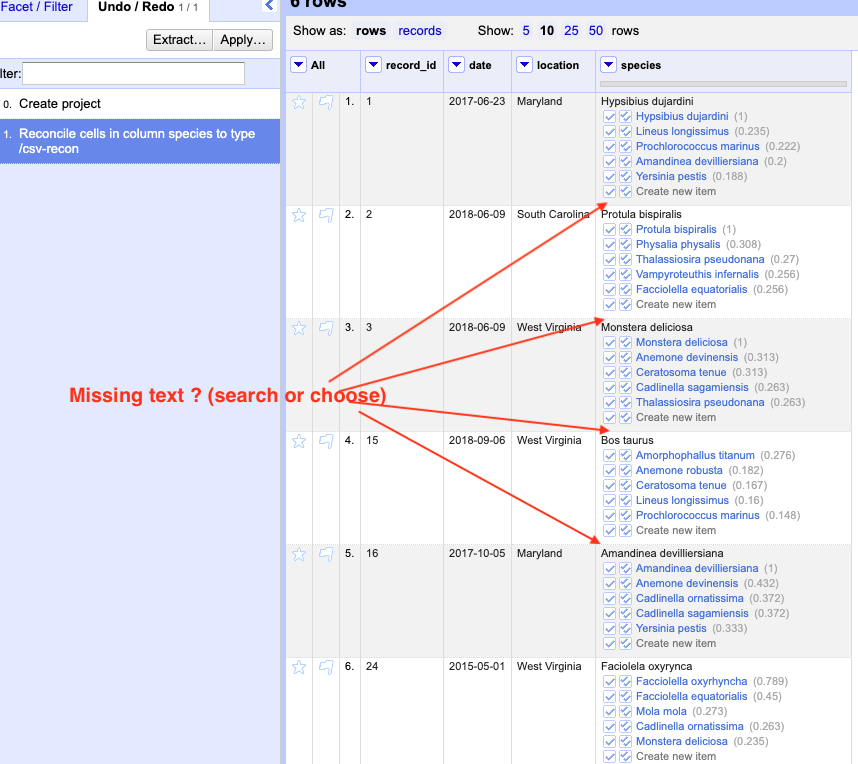The image size is (858, 764).
Task: Open the location column dropdown
Action: 524,65
